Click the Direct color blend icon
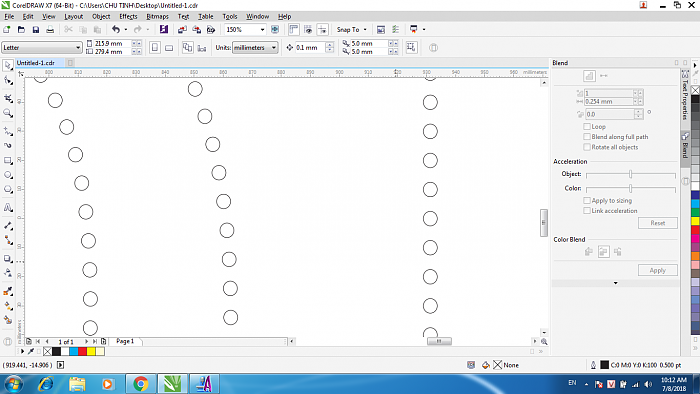 tap(588, 252)
